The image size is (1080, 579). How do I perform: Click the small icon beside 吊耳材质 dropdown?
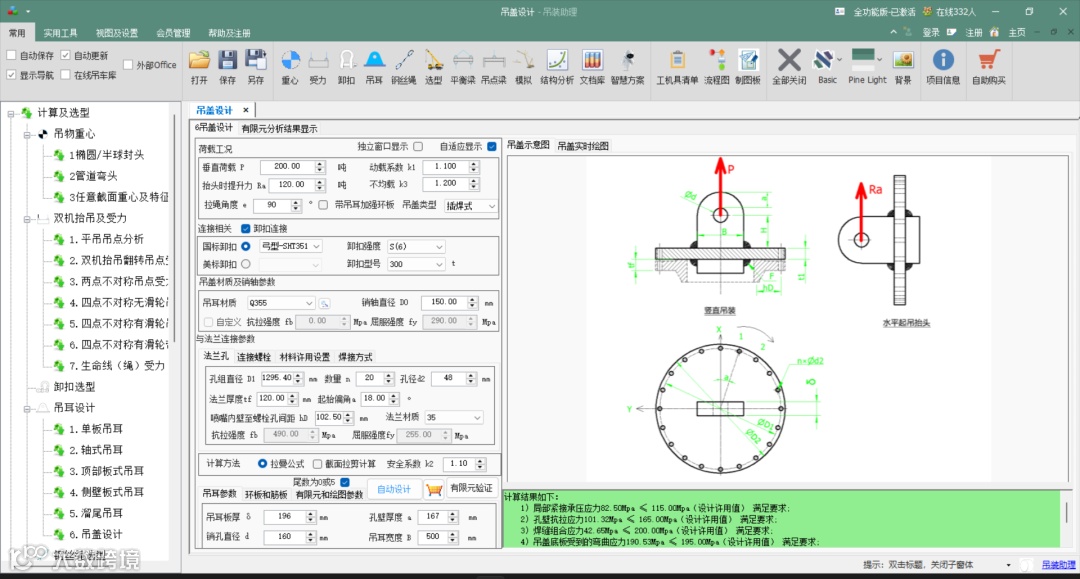click(324, 303)
